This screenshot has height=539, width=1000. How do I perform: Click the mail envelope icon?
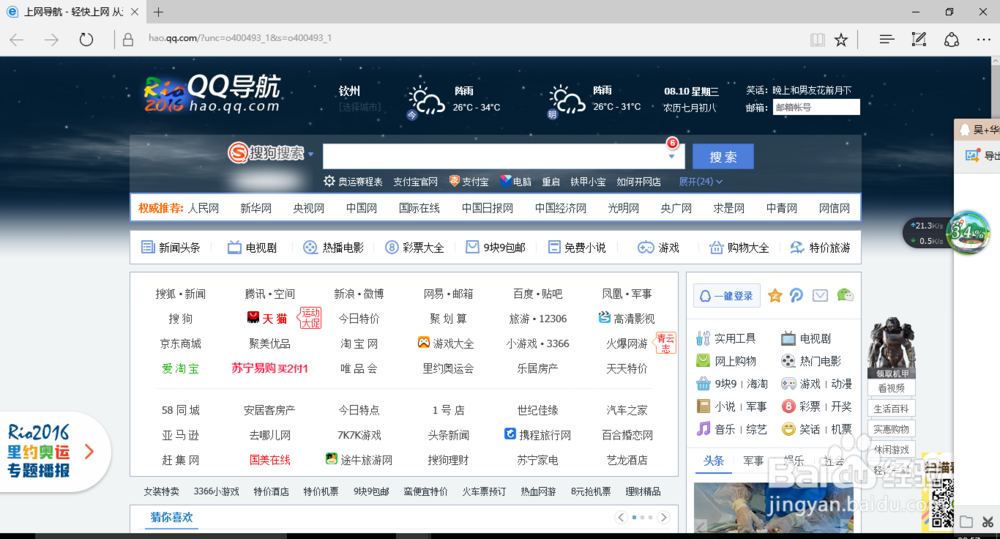pos(820,295)
